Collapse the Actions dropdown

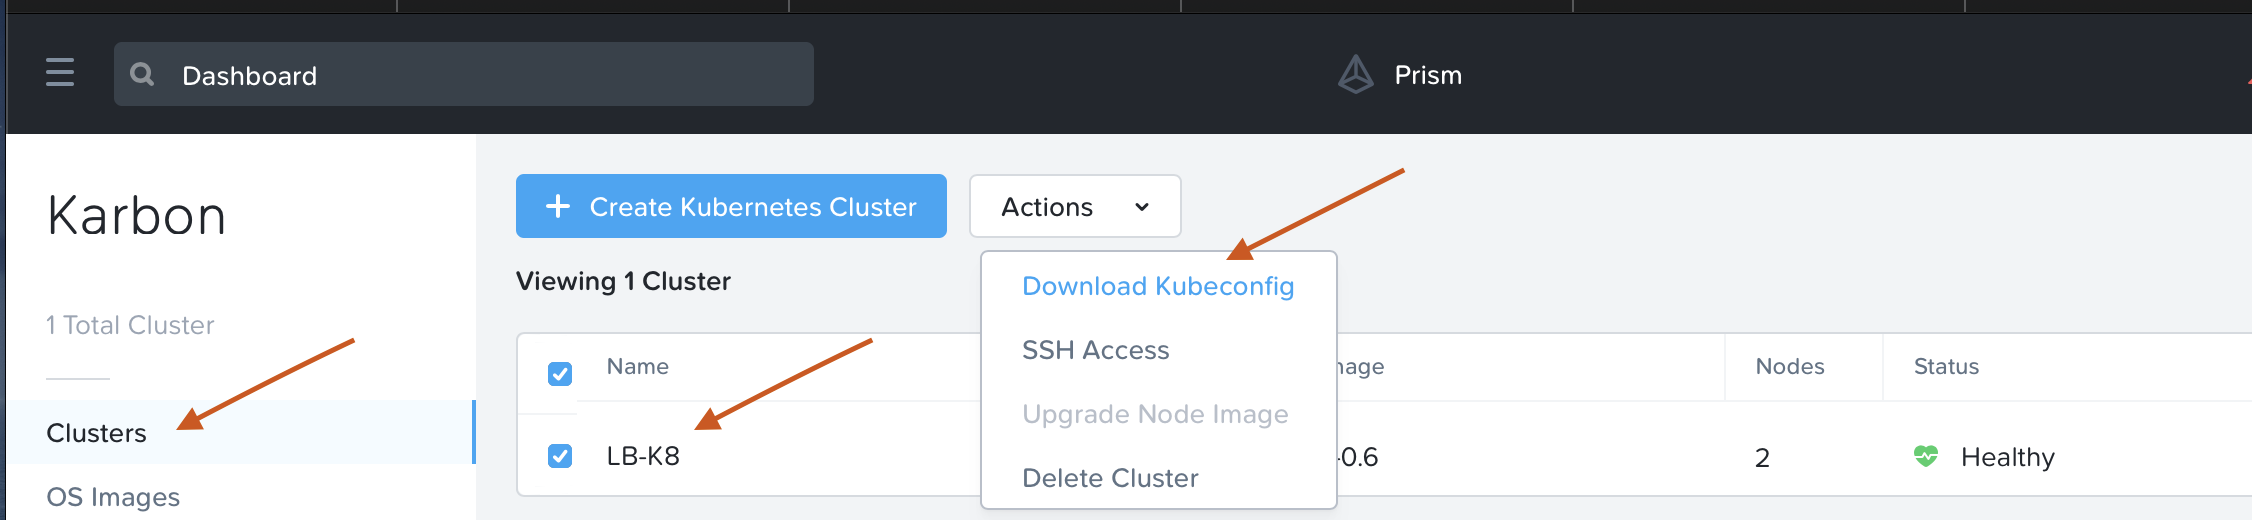click(1074, 206)
